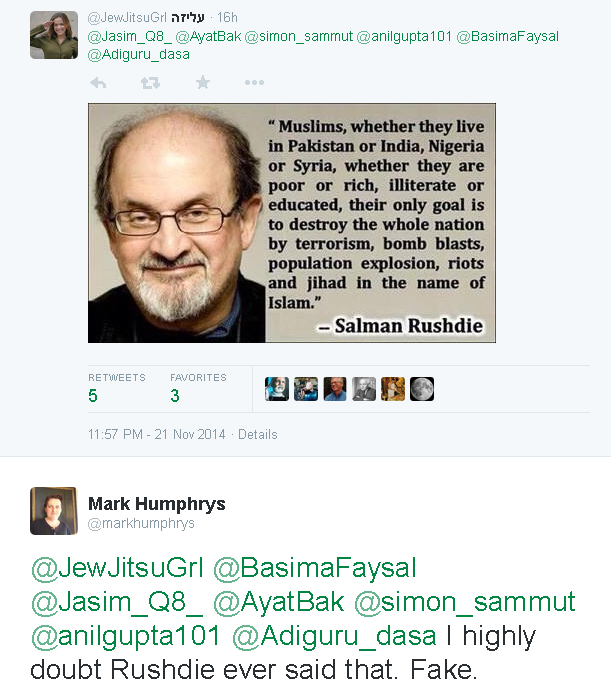Open Mark Humphrys' profile avatar
611x697 pixels.
(54, 511)
